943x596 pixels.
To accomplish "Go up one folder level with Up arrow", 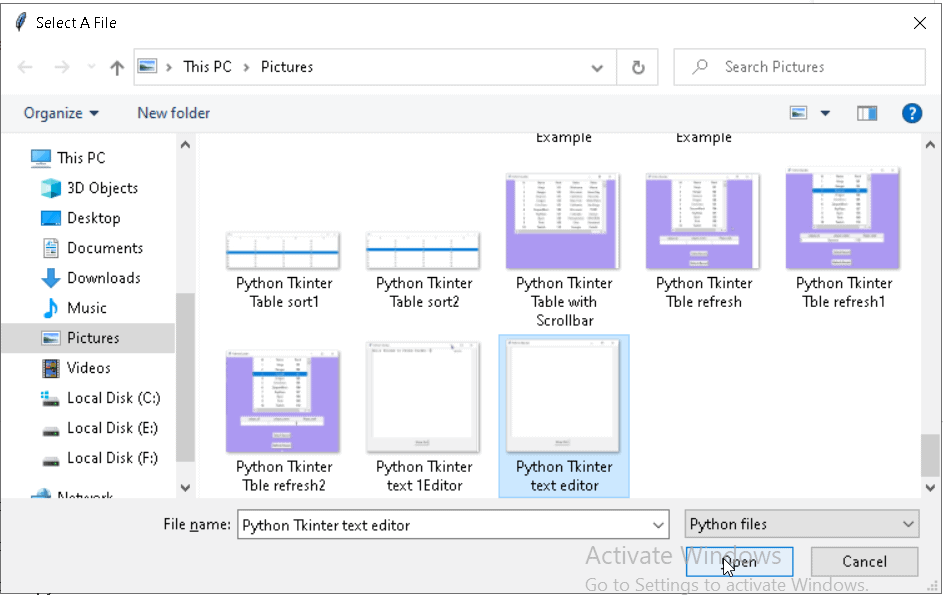I will 116,67.
